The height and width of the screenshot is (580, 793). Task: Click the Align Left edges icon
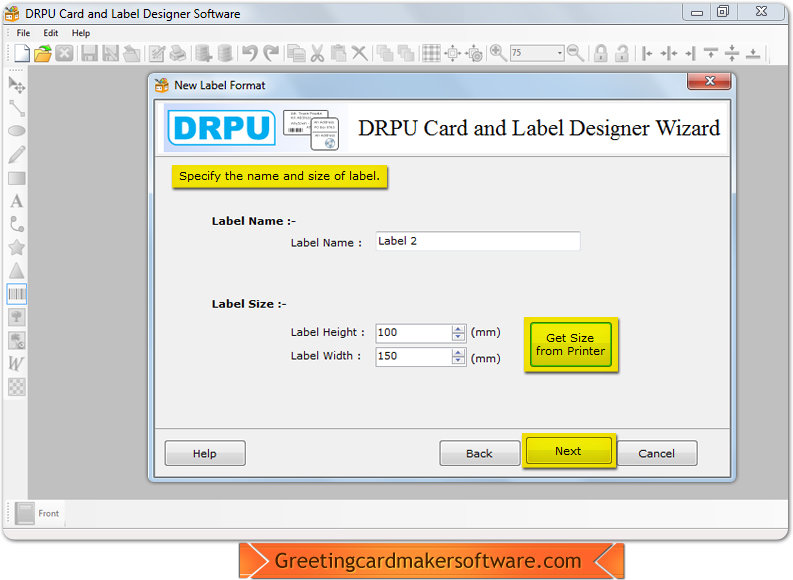[647, 53]
